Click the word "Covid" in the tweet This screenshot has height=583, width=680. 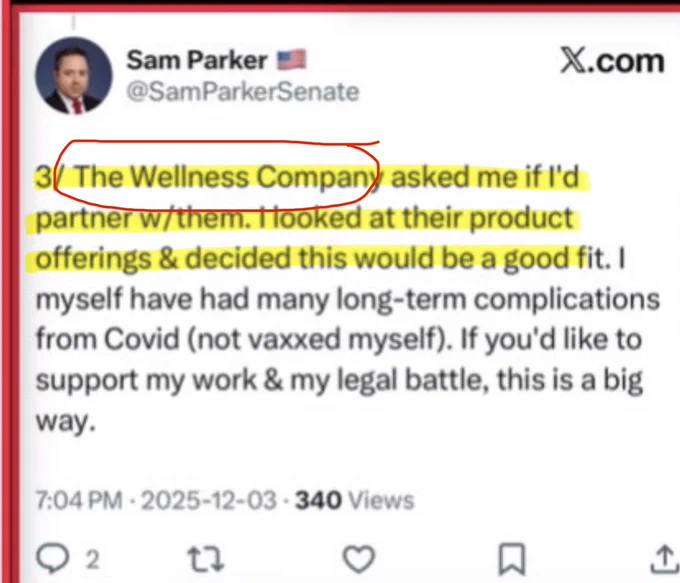(x=141, y=339)
